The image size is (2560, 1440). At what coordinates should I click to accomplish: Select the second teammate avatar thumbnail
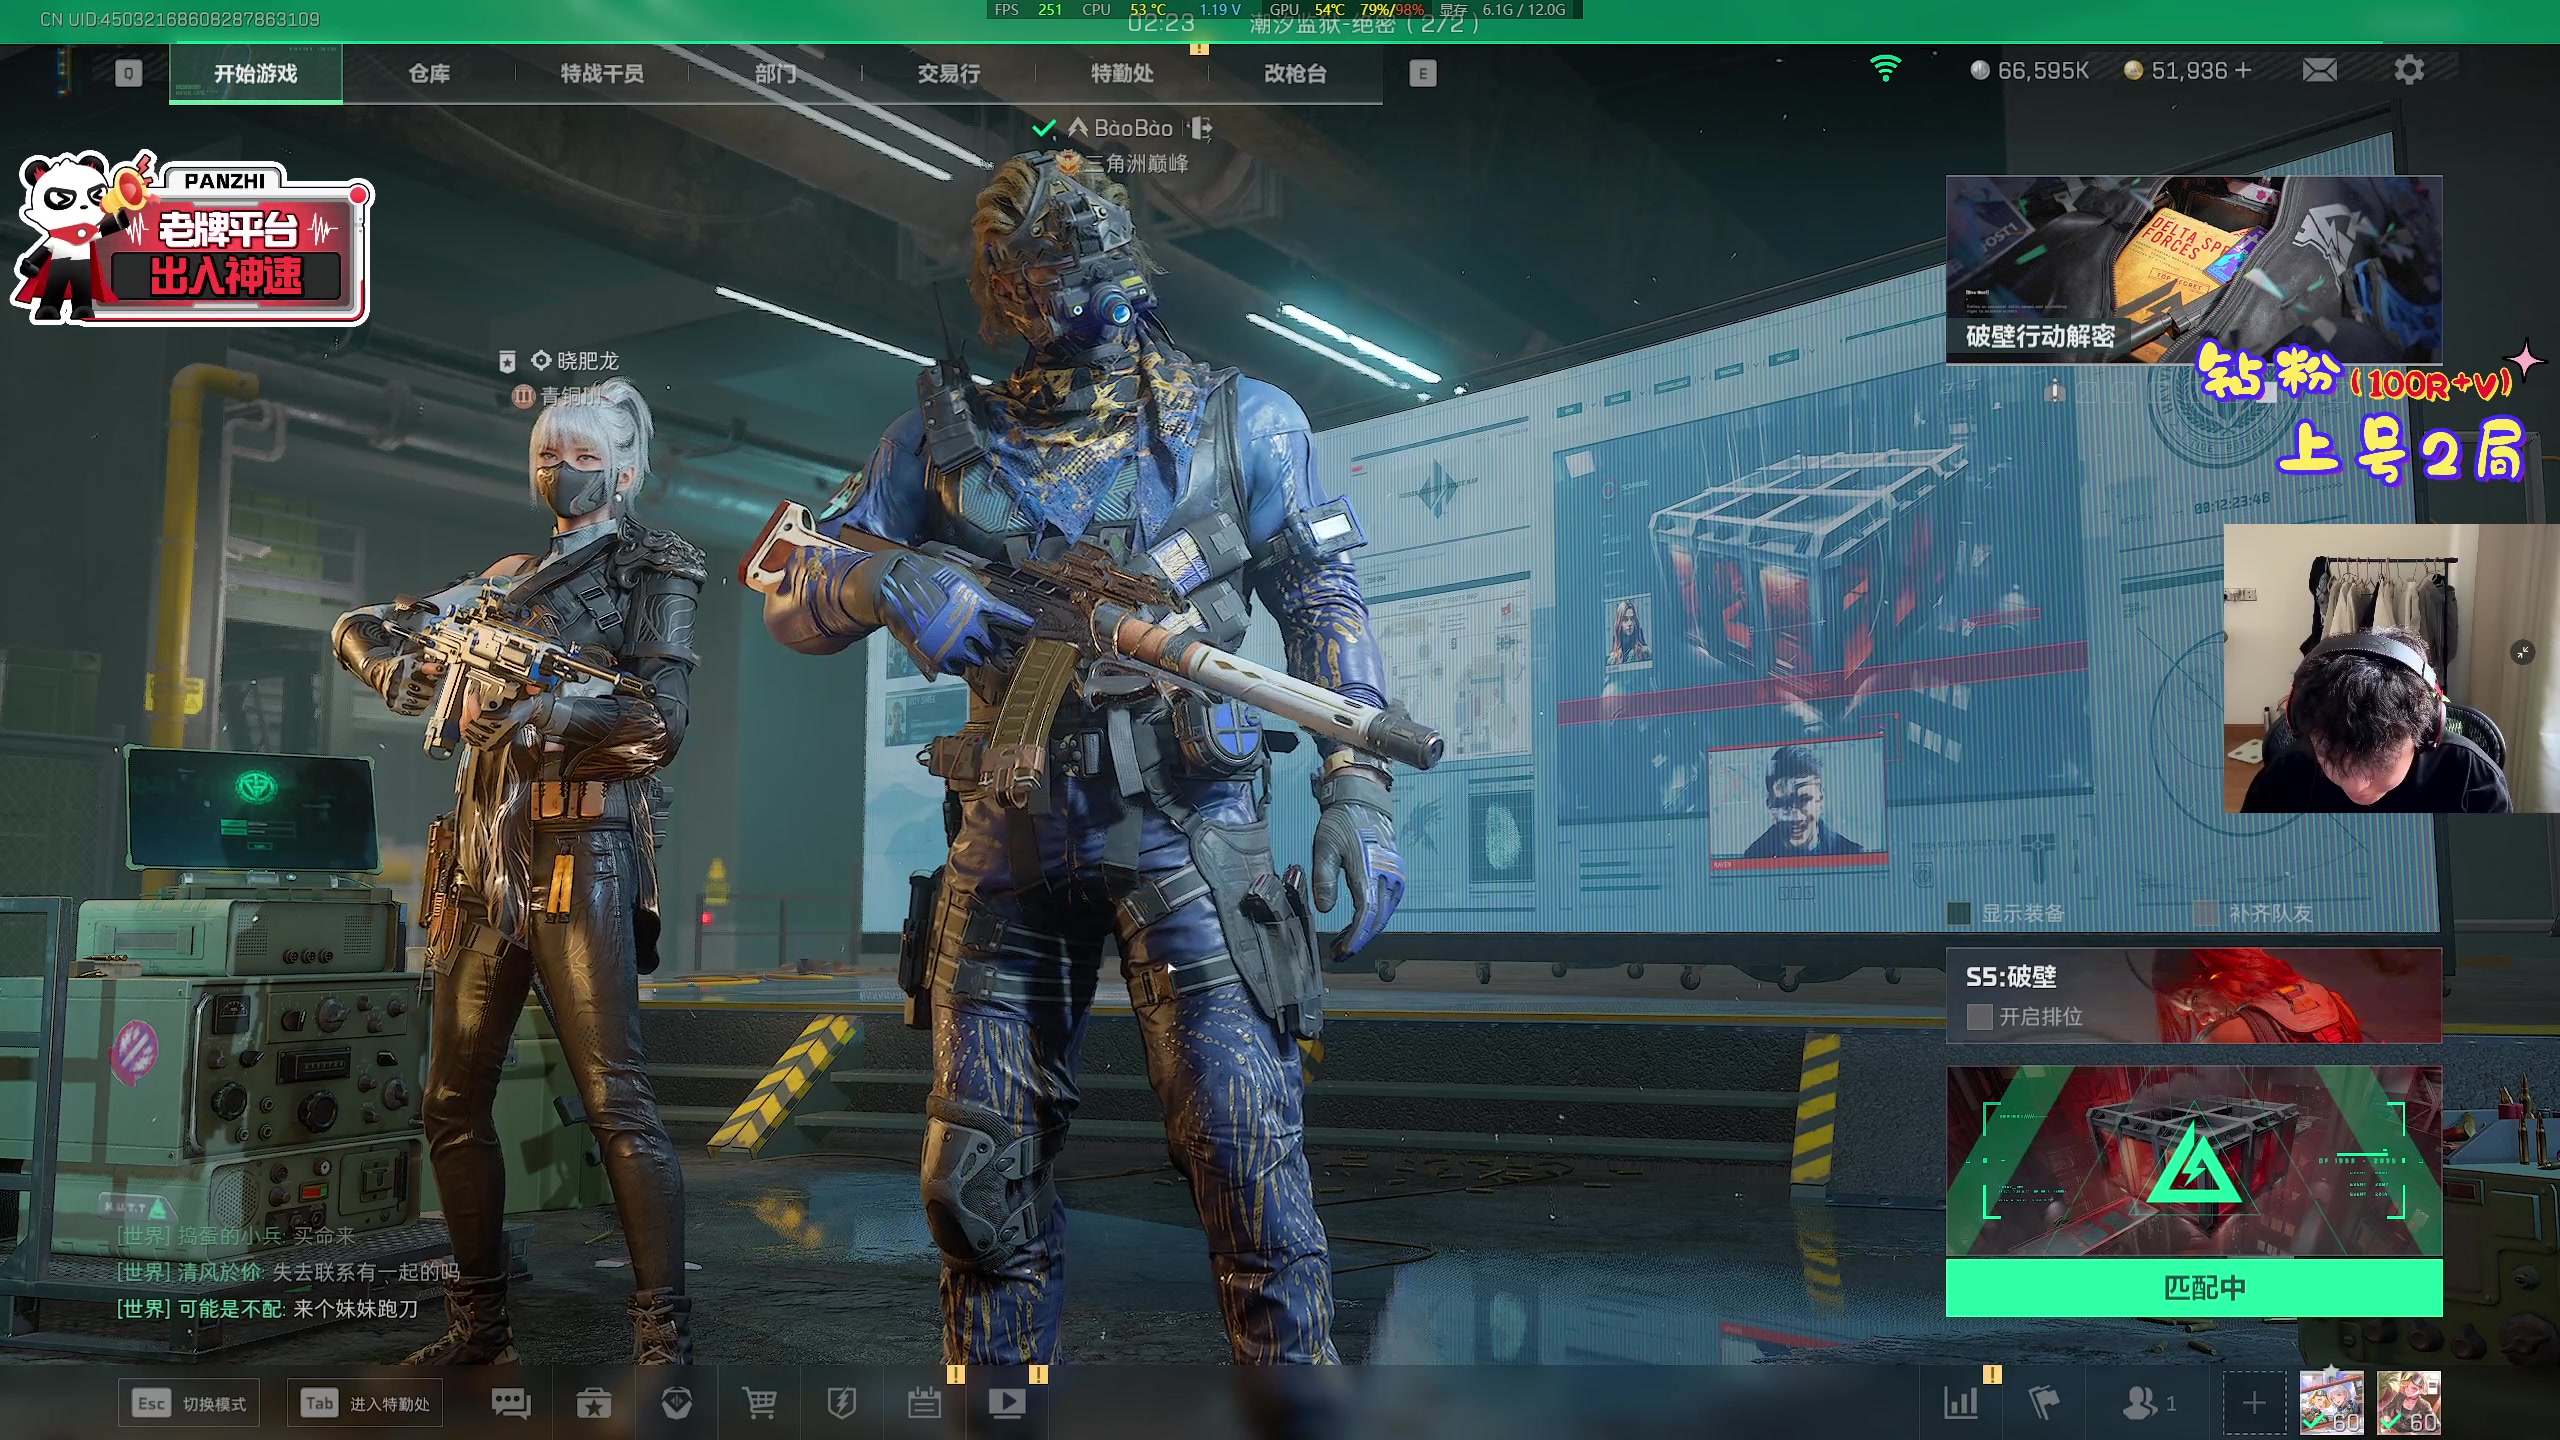[x=2409, y=1403]
